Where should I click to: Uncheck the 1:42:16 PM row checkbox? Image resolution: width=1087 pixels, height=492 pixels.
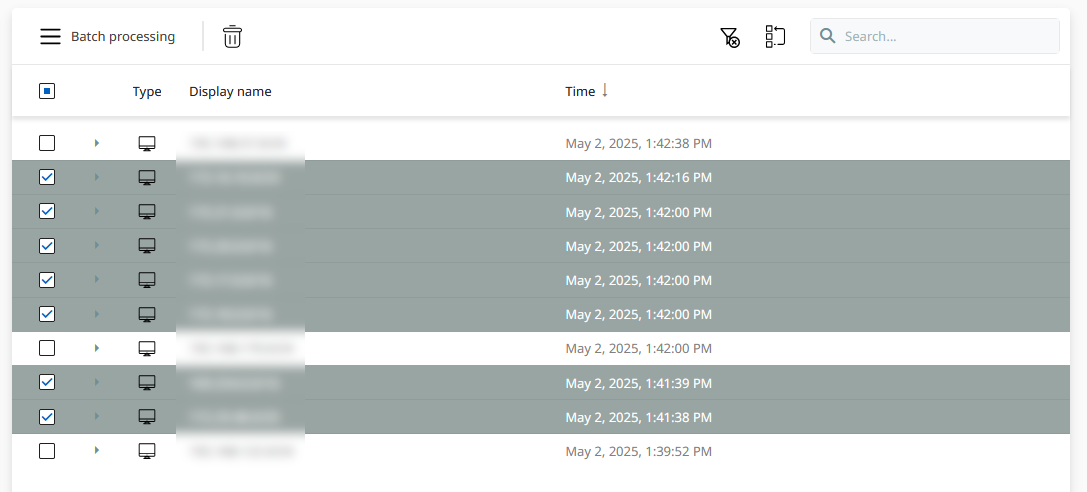(x=47, y=177)
